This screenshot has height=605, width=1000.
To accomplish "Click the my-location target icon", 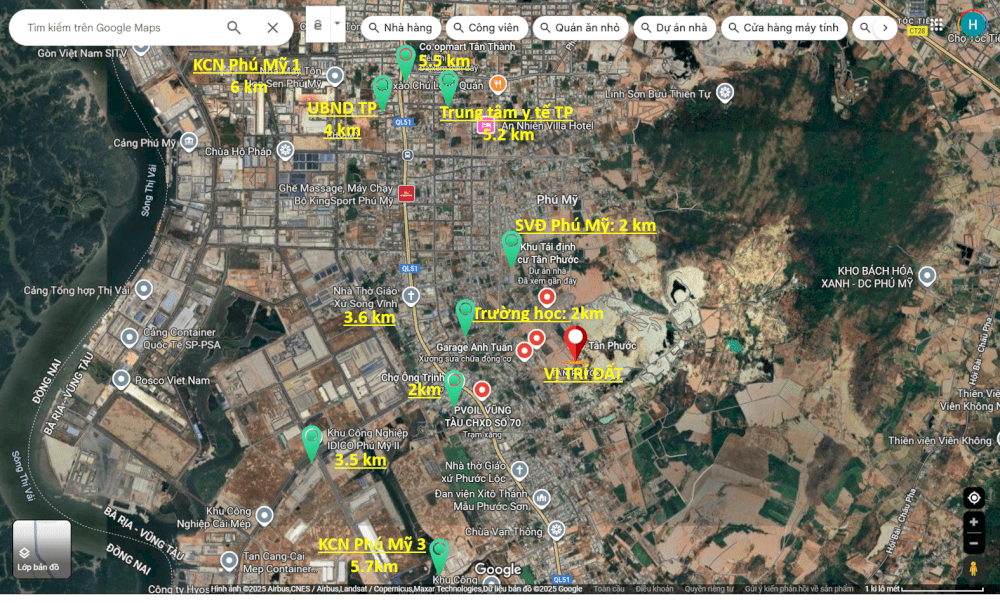I will coord(973,498).
